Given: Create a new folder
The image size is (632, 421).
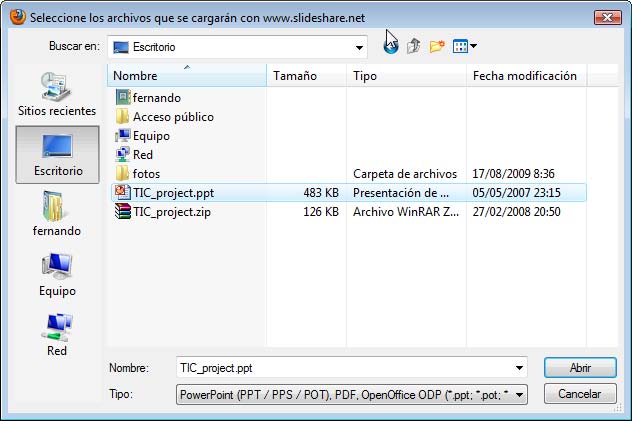Looking at the screenshot, I should pos(437,46).
